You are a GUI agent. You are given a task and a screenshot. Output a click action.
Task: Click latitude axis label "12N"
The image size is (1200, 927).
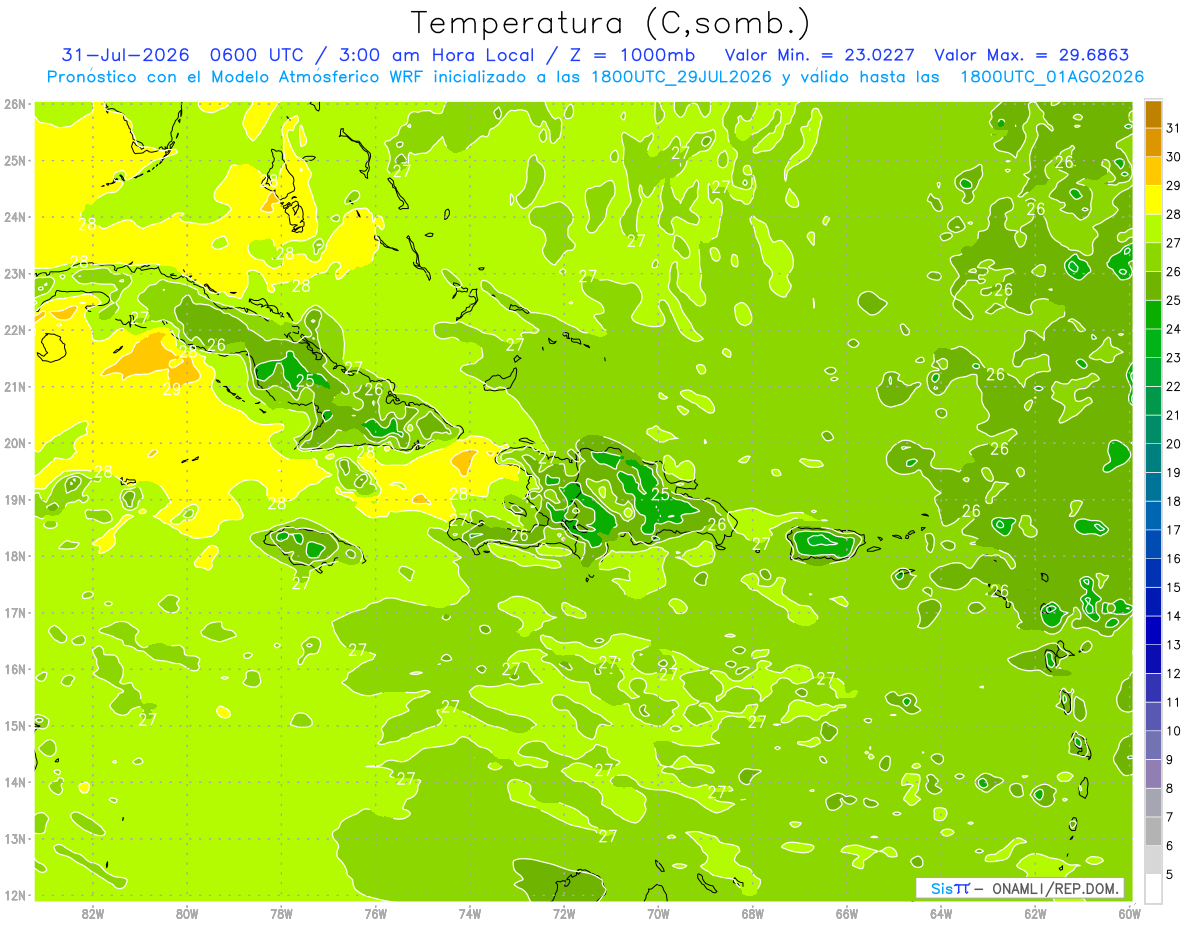point(14,895)
